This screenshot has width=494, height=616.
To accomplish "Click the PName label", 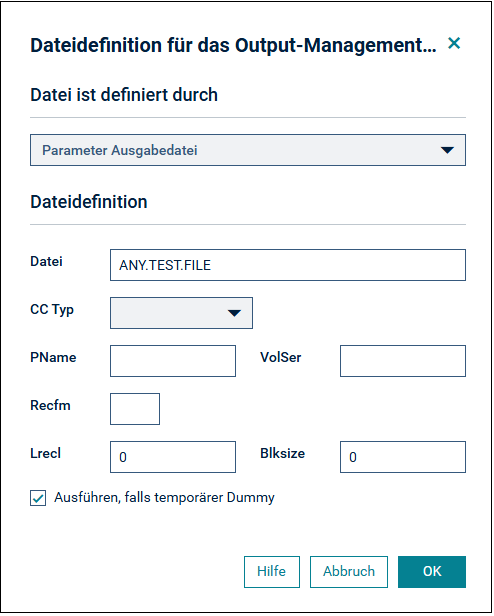I will pyautogui.click(x=53, y=358).
